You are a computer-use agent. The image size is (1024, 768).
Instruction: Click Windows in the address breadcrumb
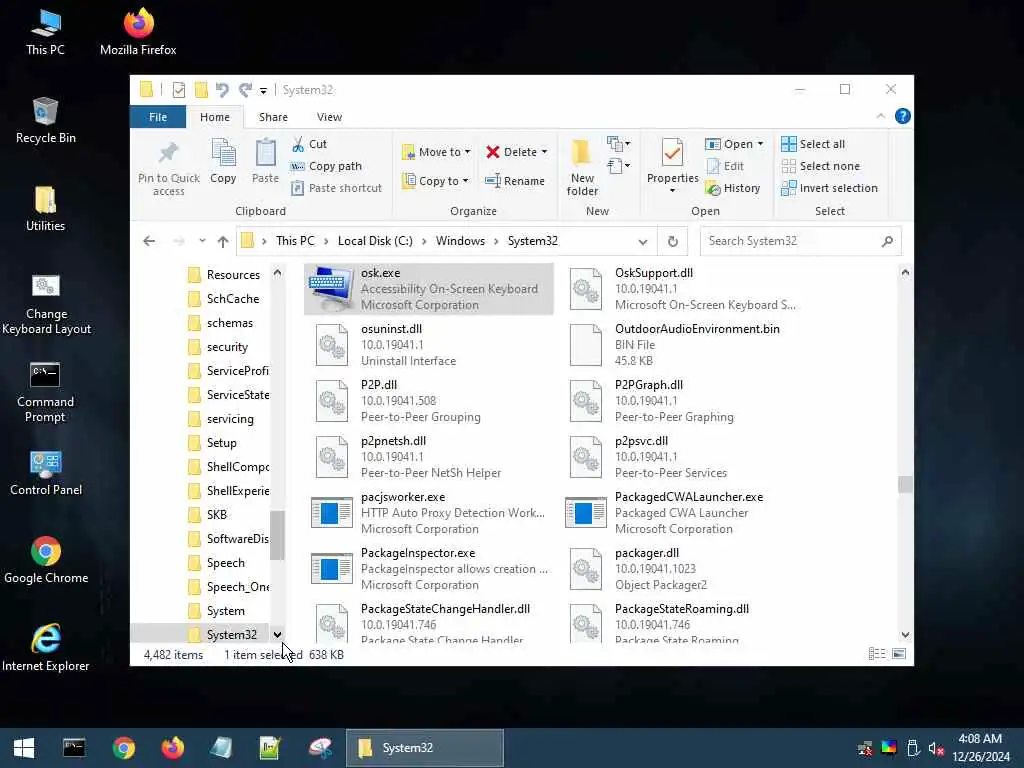coord(460,241)
